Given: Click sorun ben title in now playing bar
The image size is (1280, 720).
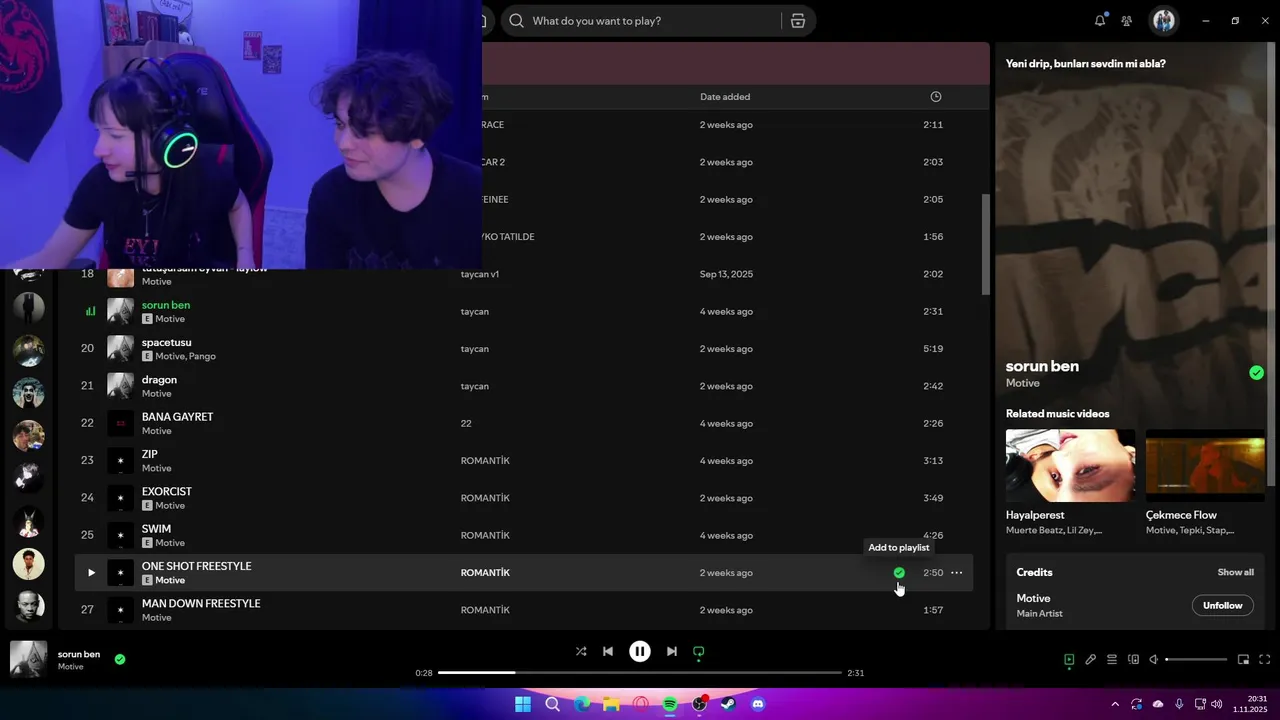Looking at the screenshot, I should tap(79, 654).
